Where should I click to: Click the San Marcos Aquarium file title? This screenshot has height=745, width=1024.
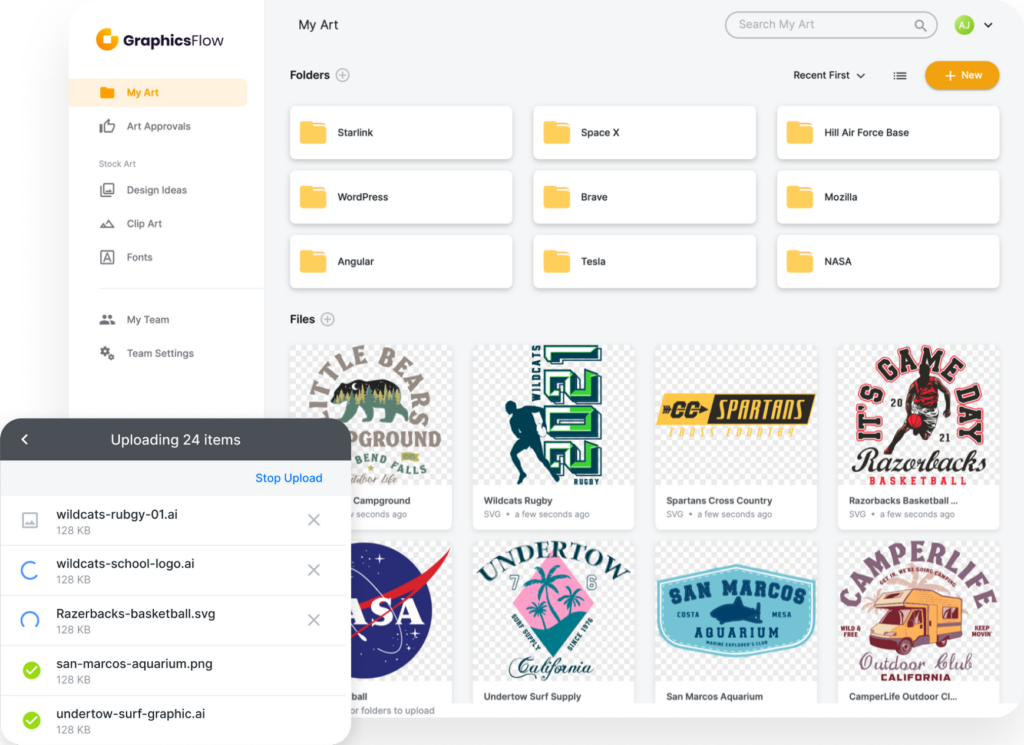pyautogui.click(x=714, y=697)
